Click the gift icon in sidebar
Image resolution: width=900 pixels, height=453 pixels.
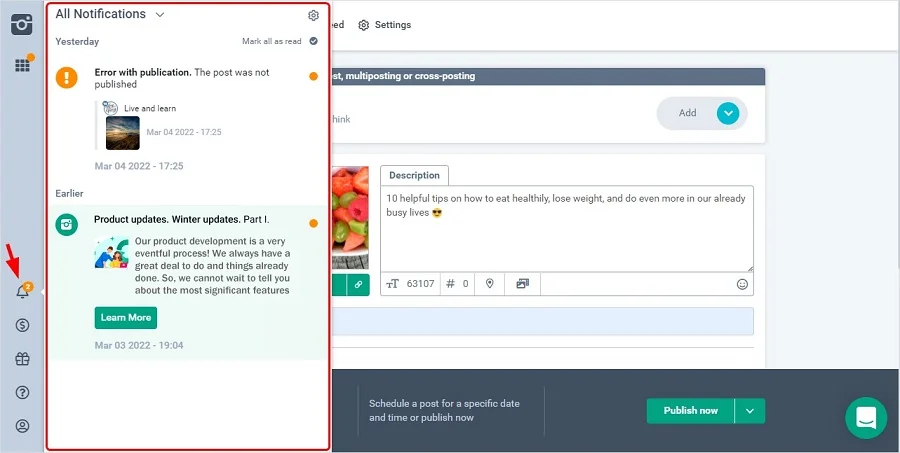(22, 359)
